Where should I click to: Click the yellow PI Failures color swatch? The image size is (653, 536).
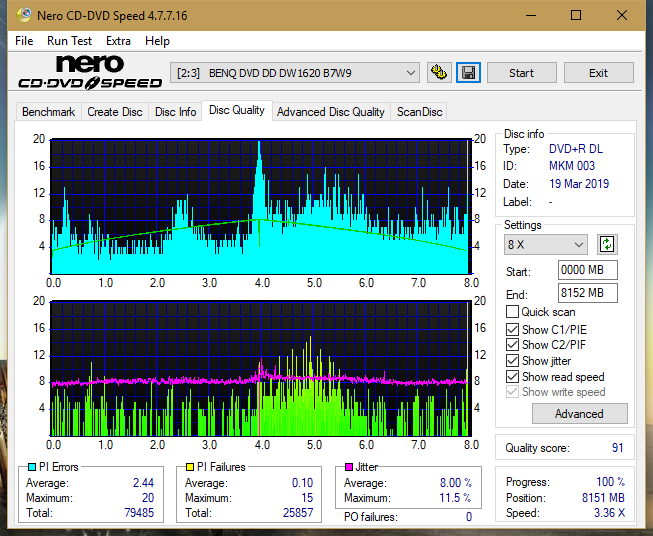tap(190, 467)
